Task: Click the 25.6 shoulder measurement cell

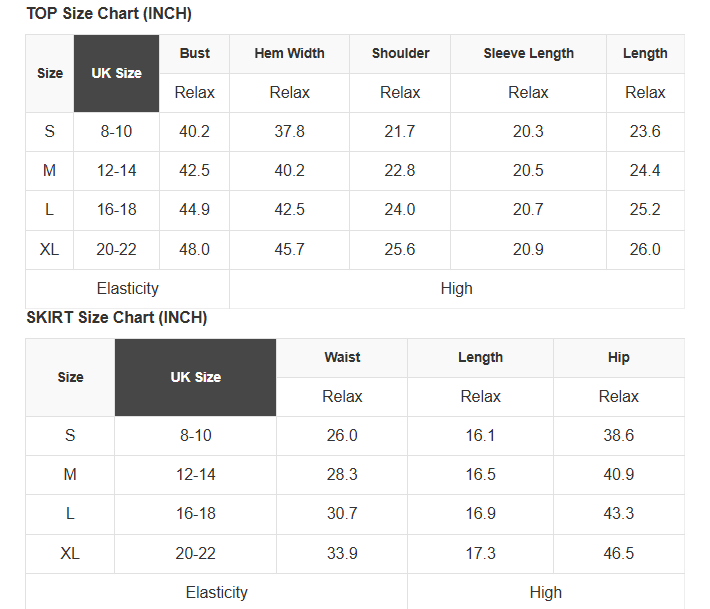Action: (x=400, y=249)
